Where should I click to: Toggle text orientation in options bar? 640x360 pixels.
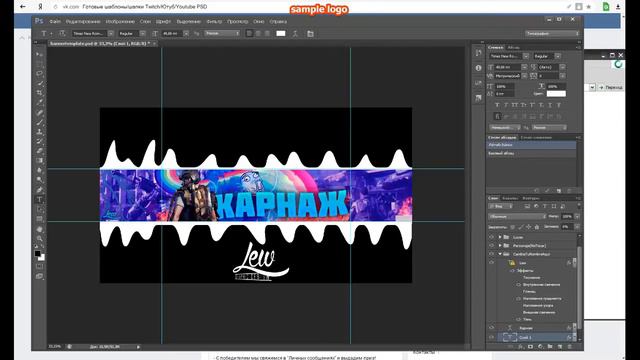click(62, 33)
